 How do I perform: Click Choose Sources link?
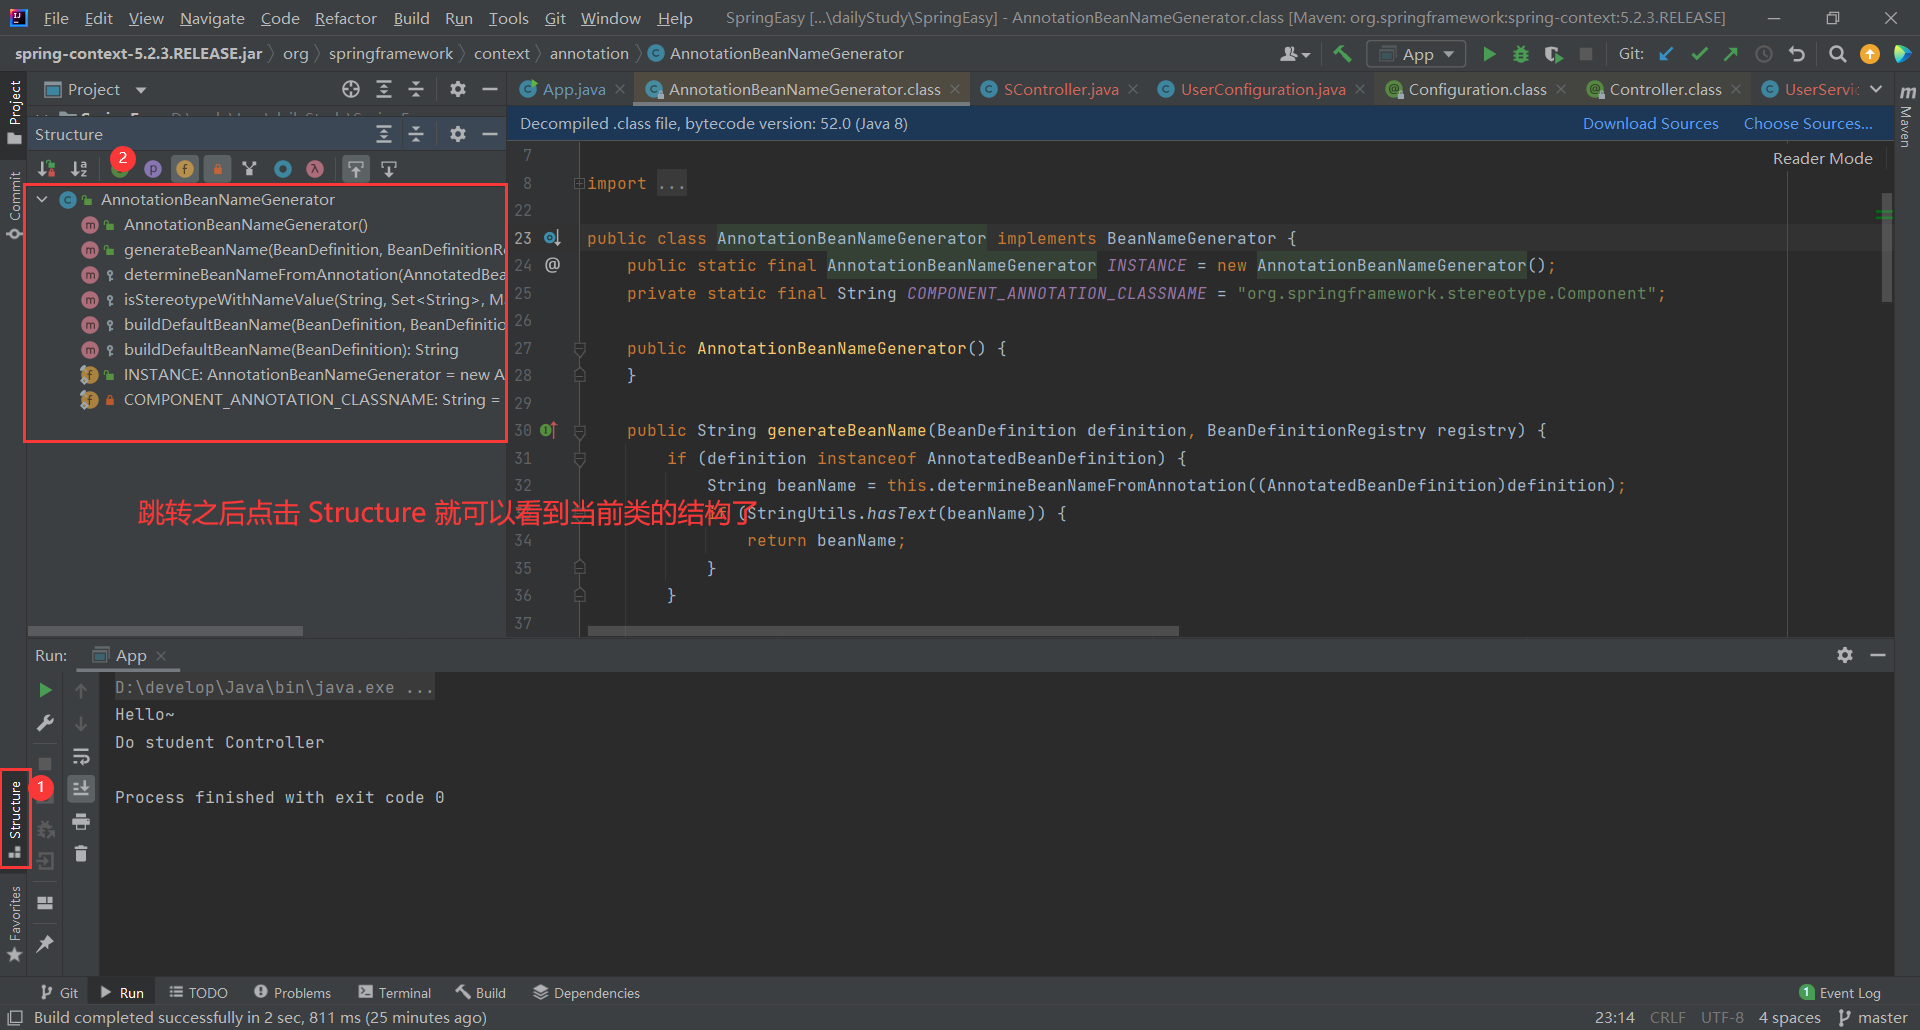[x=1808, y=124]
